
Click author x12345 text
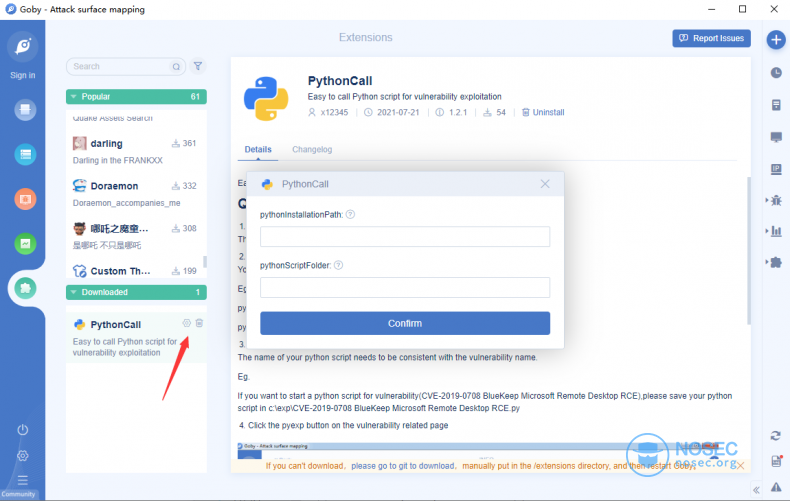tap(335, 112)
